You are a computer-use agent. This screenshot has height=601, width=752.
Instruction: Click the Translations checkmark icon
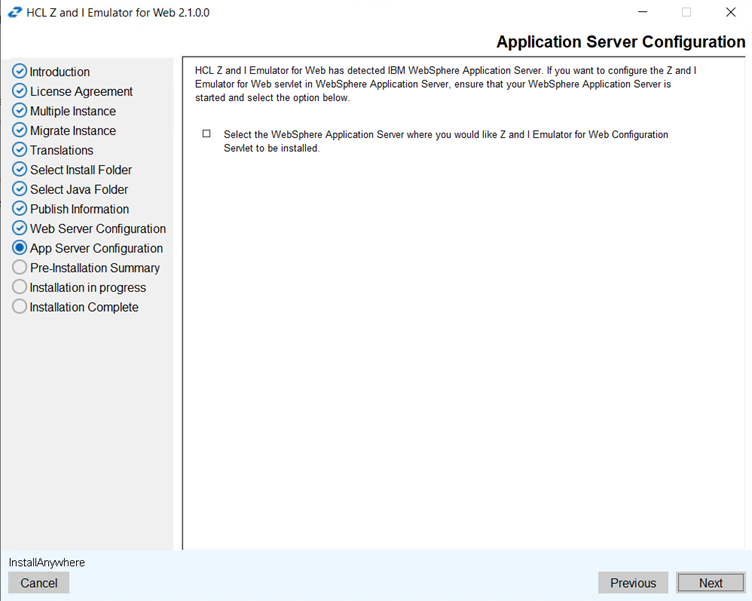(19, 150)
